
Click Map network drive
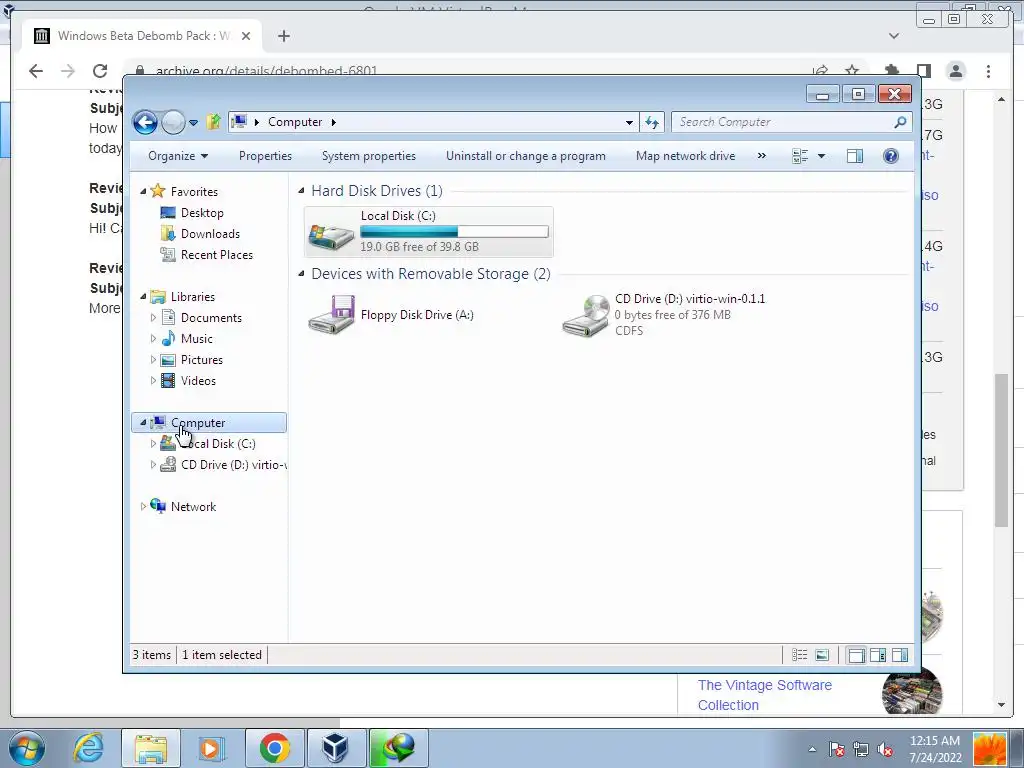[685, 156]
